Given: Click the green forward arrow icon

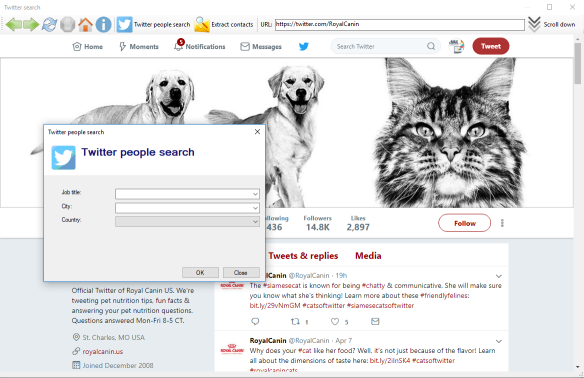Looking at the screenshot, I should 31,25.
